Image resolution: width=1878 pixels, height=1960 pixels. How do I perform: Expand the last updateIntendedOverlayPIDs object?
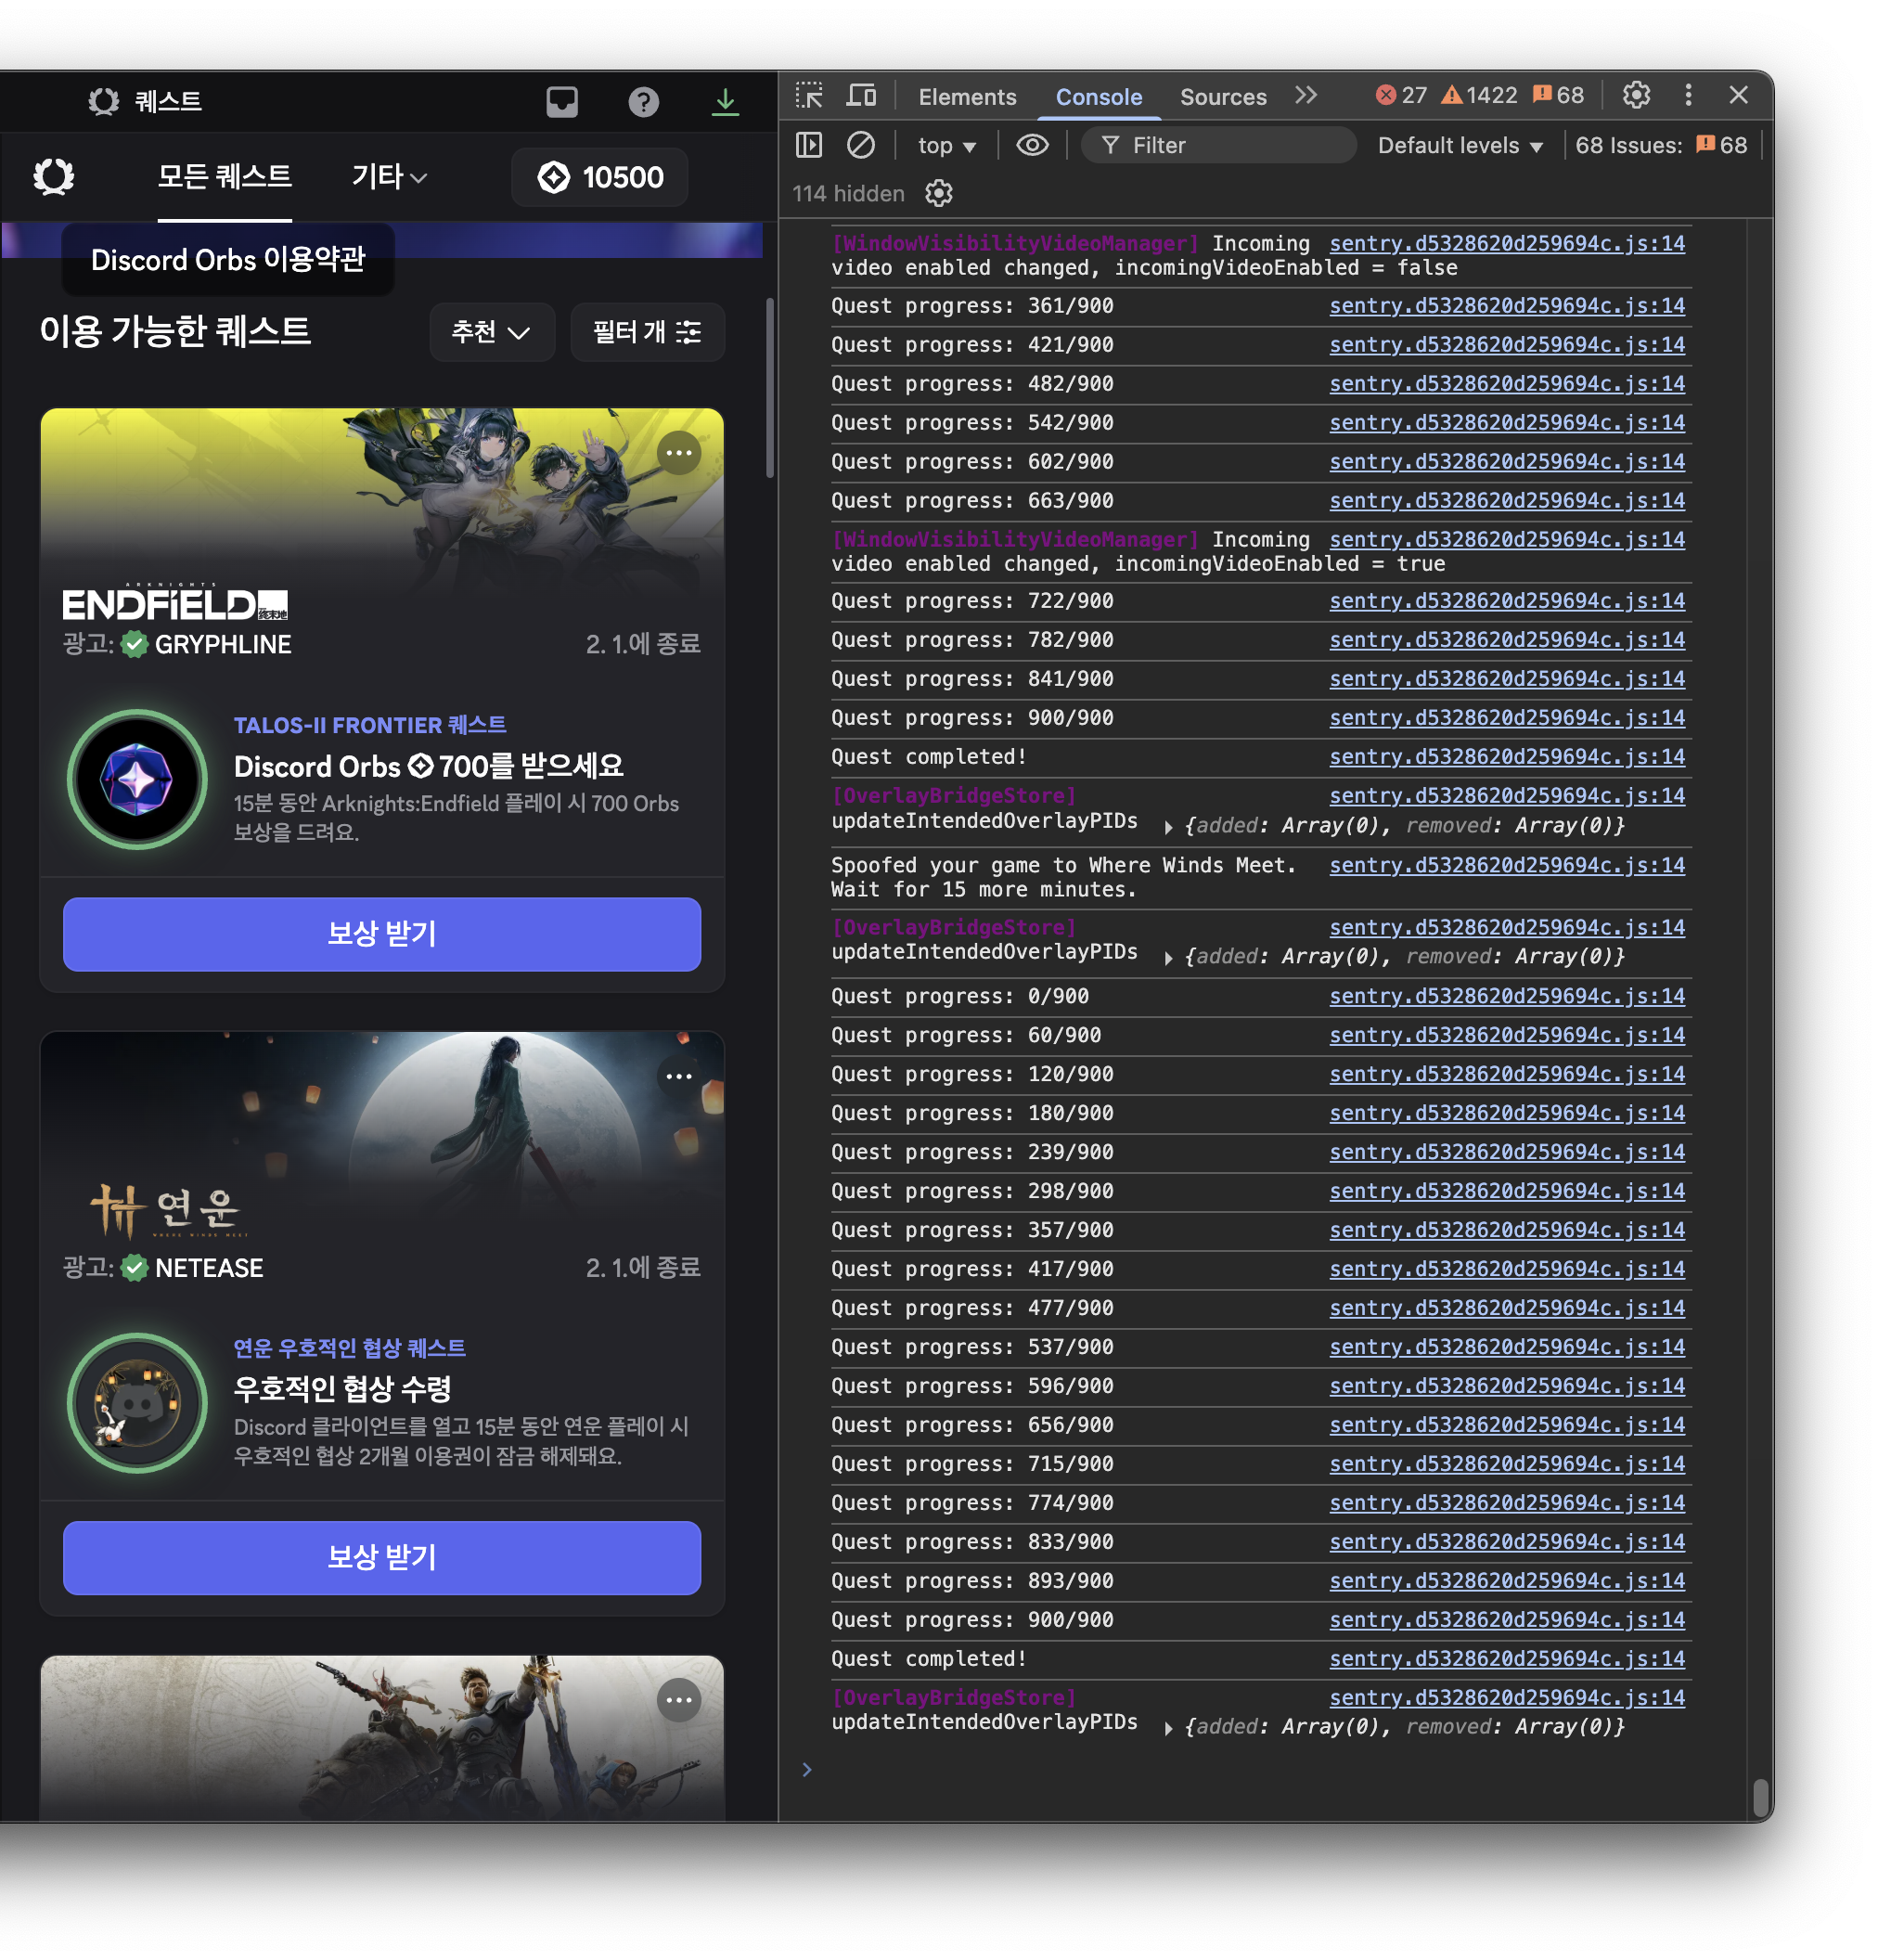tap(1168, 1728)
